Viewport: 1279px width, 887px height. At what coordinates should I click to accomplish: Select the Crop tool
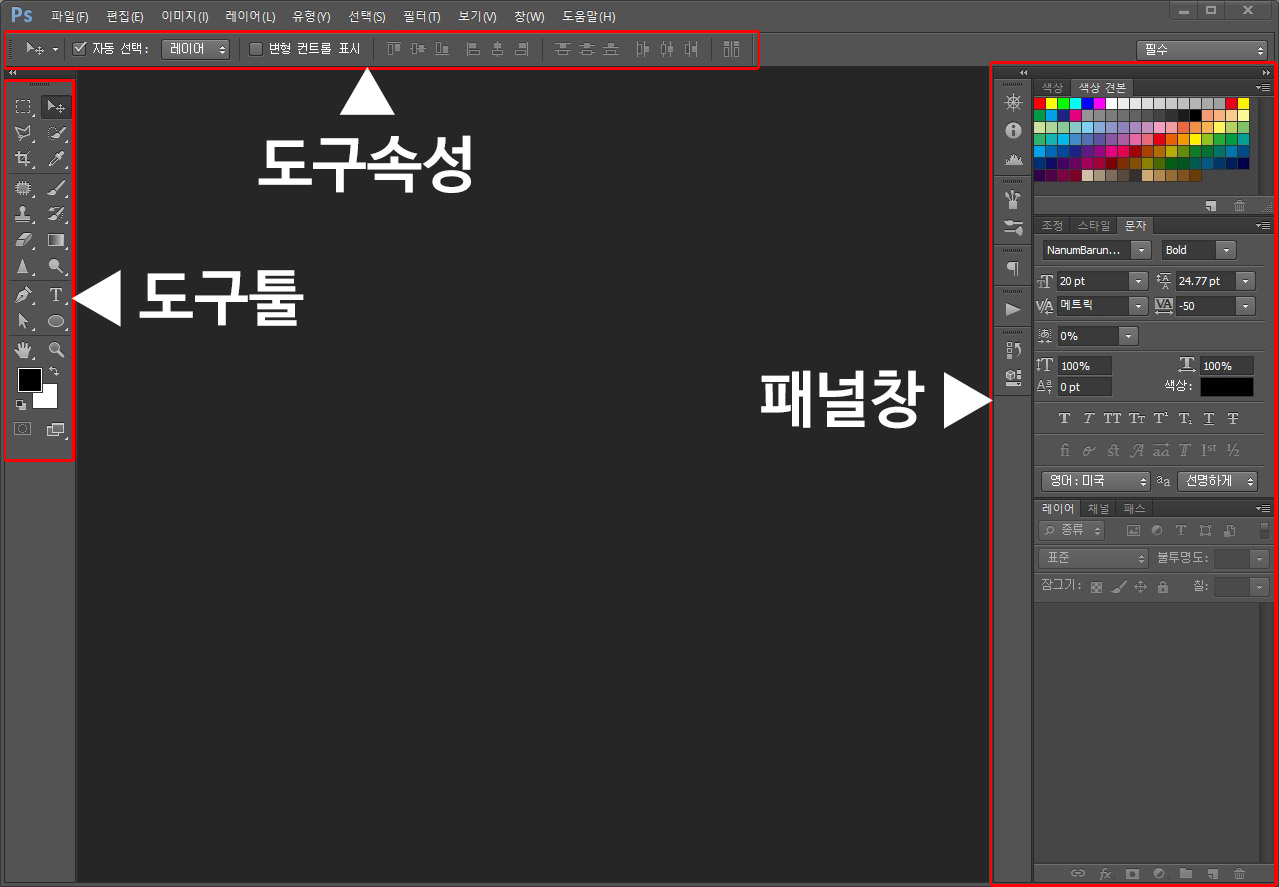pyautogui.click(x=23, y=159)
